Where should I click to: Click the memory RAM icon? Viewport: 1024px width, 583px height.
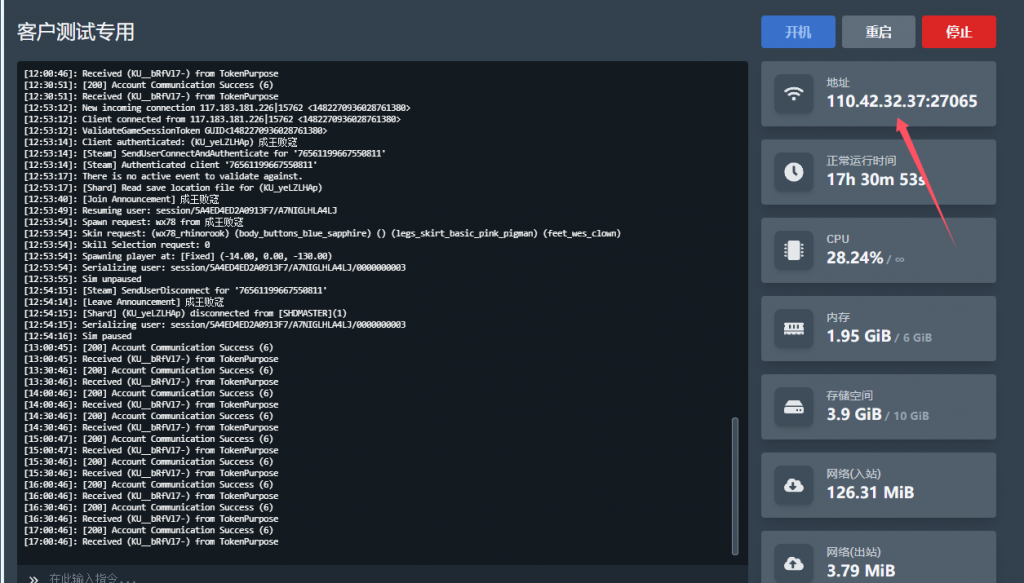[794, 329]
